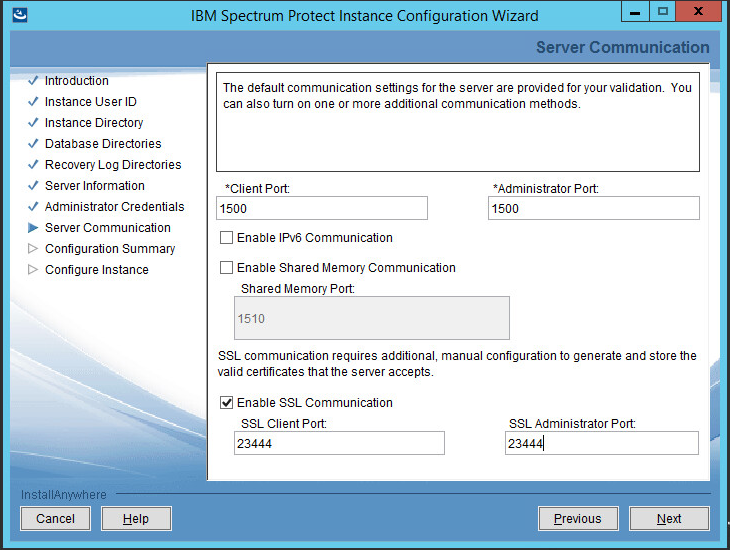Go back with the Previous button
The height and width of the screenshot is (550, 730).
(x=577, y=519)
